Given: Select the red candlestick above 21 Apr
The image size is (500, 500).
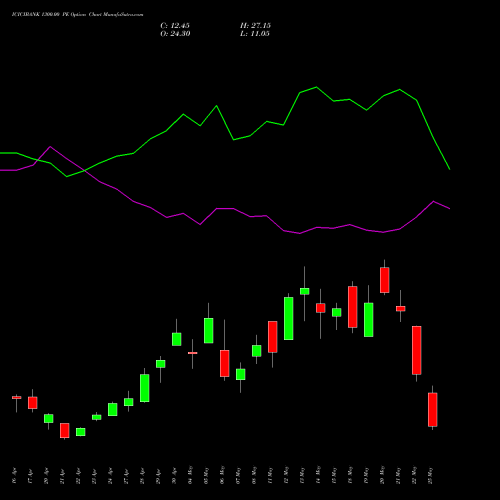Looking at the screenshot, I should [x=65, y=430].
